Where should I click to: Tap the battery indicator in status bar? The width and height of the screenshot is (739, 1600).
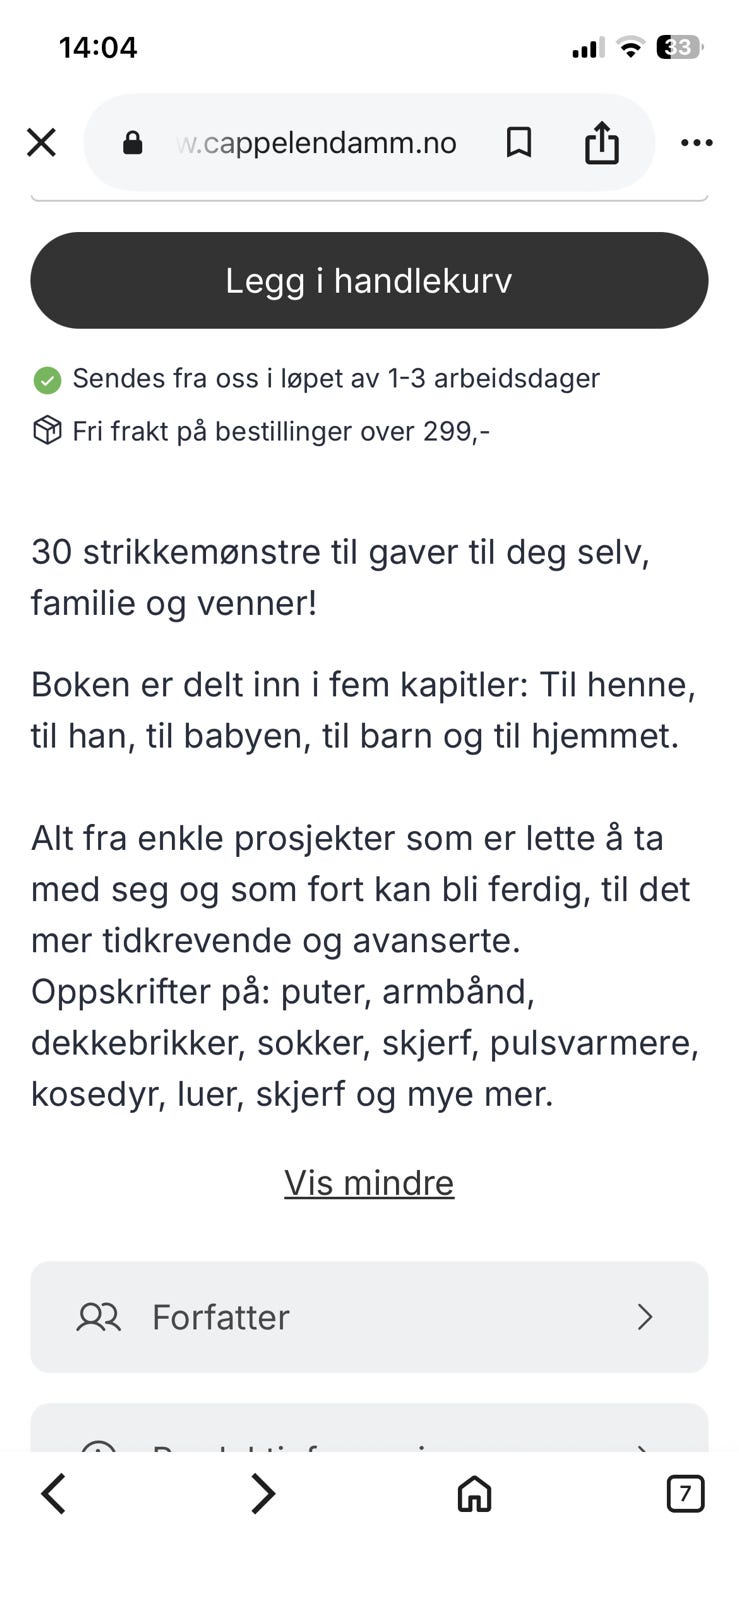680,47
